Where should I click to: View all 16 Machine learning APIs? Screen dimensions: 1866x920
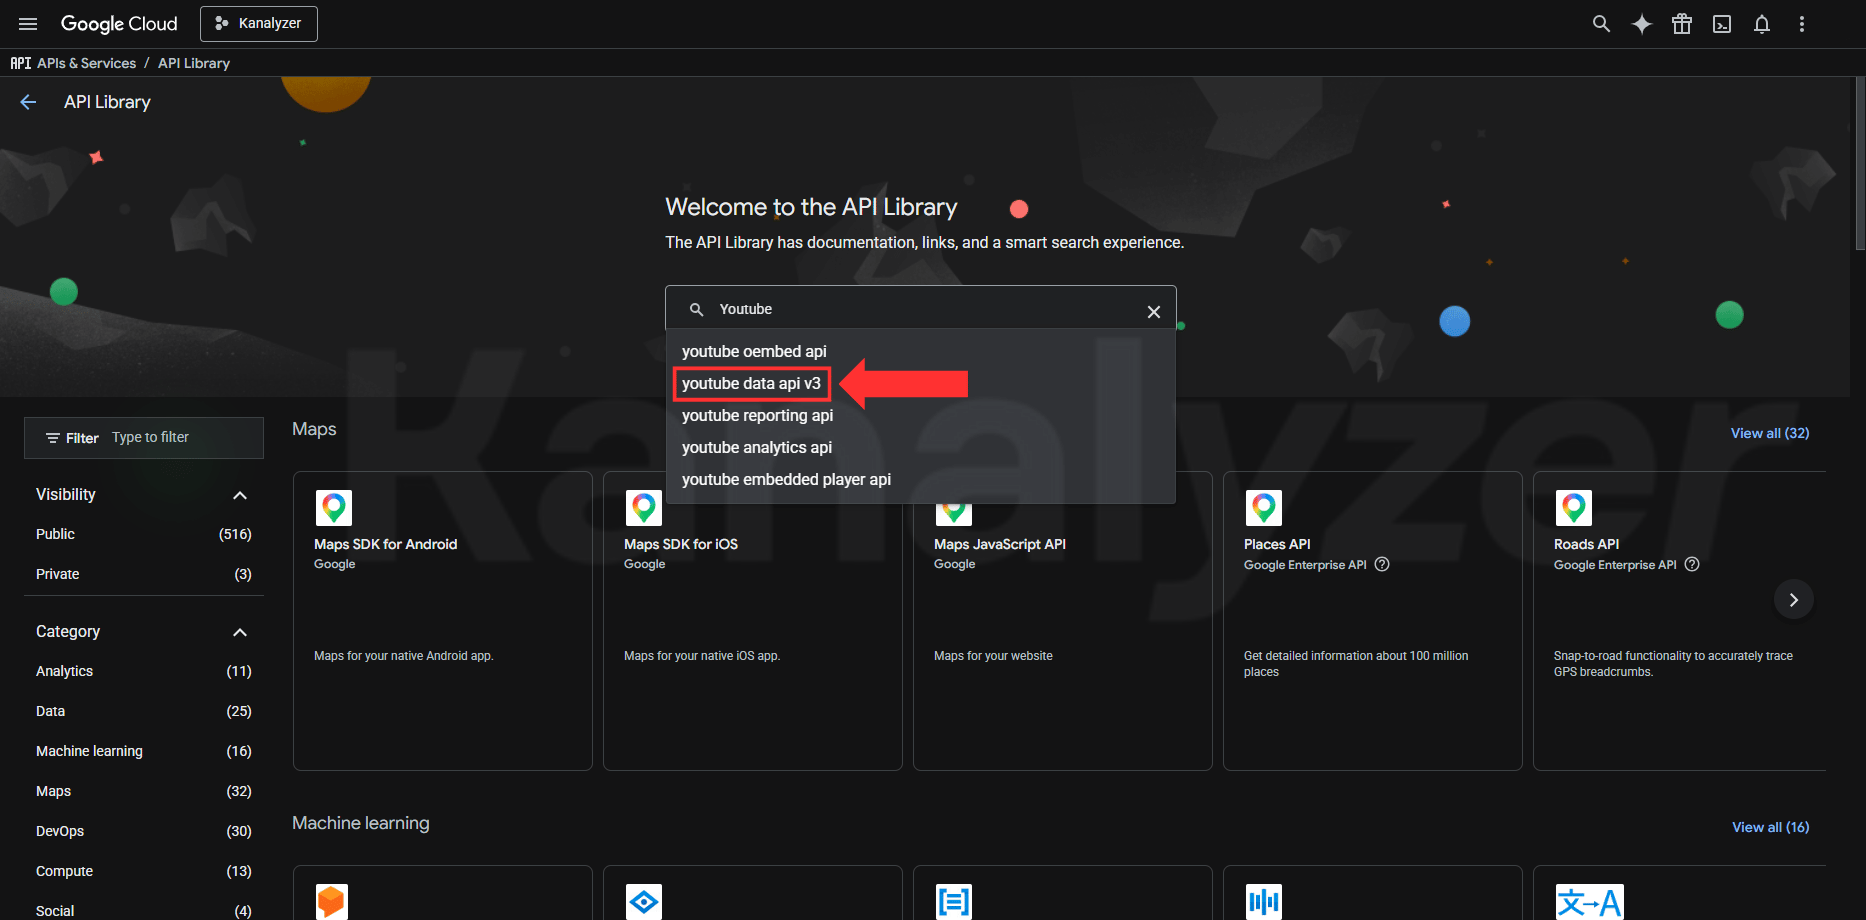point(1770,827)
